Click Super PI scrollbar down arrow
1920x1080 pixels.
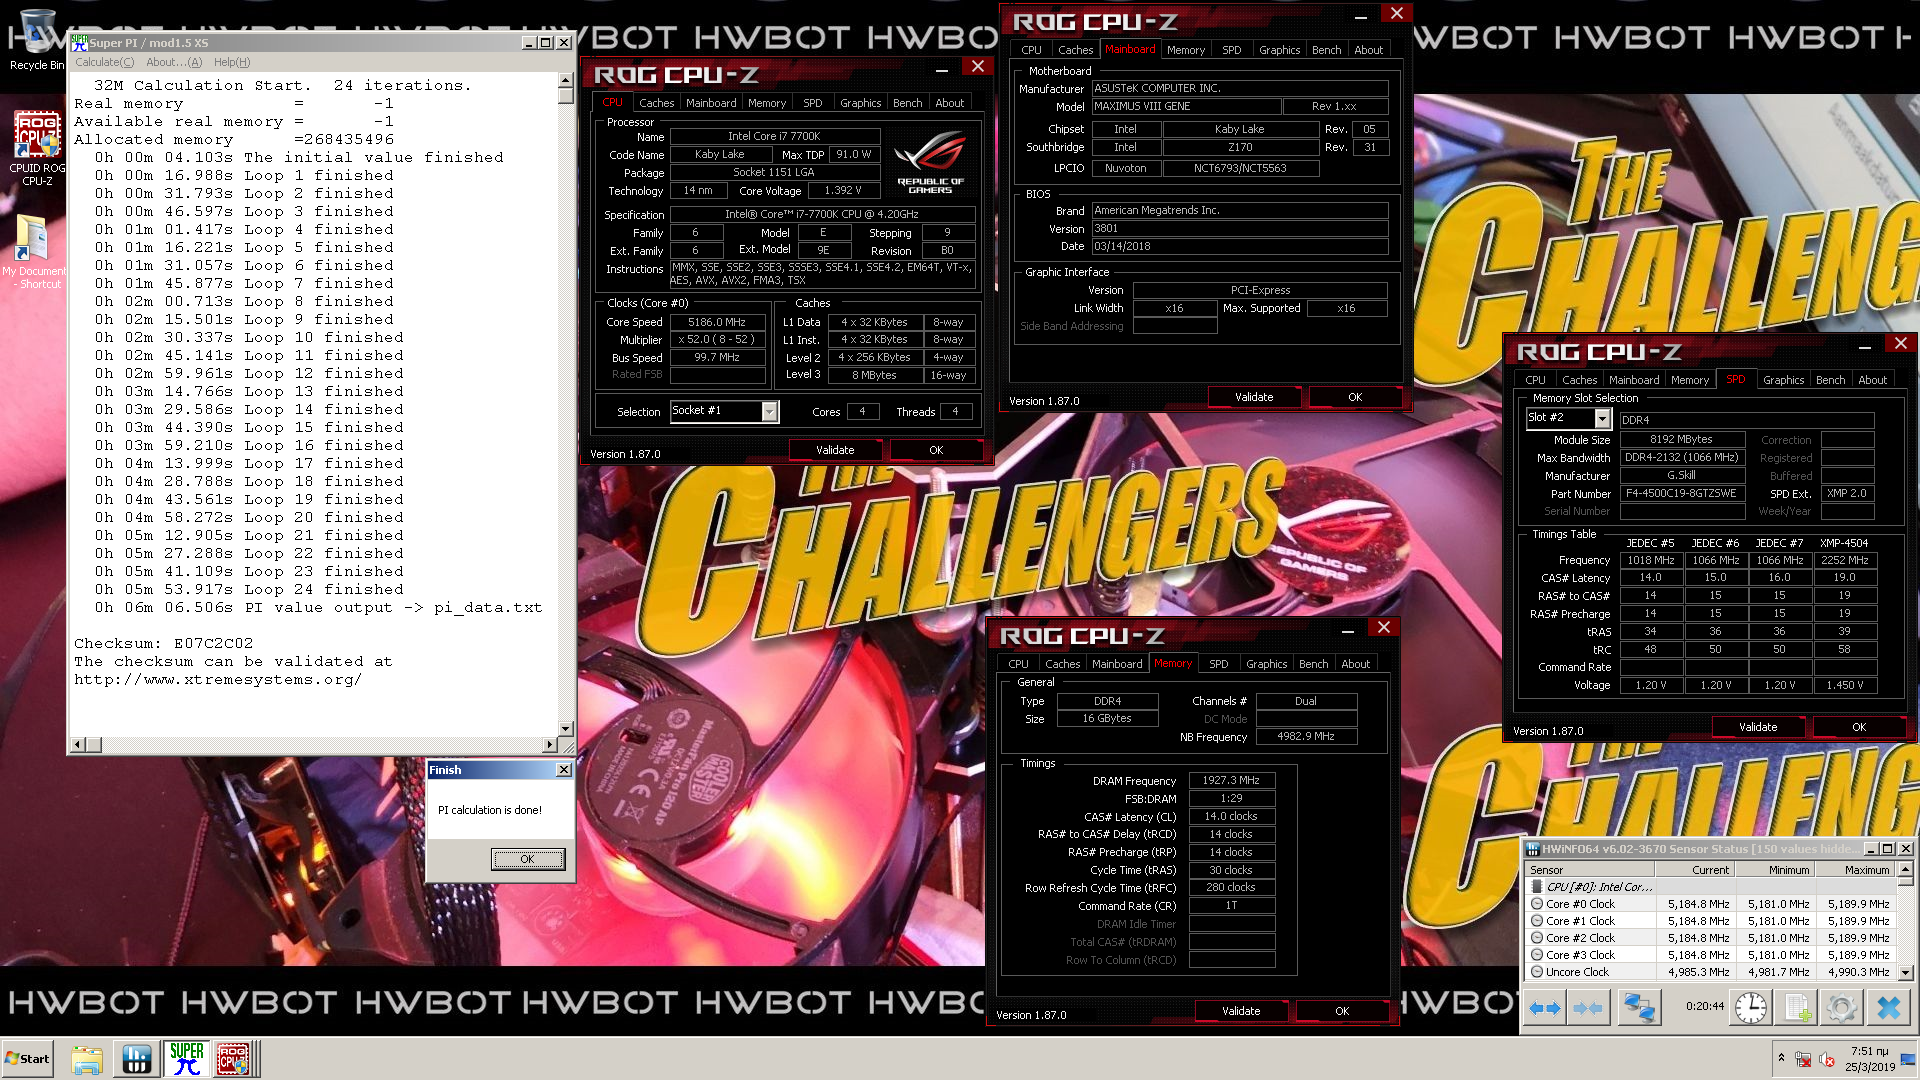coord(565,729)
